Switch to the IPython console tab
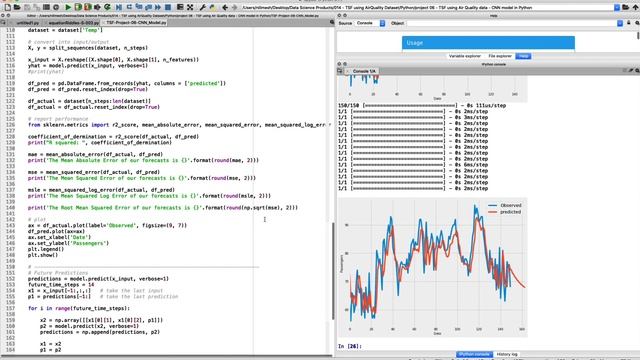 point(474,354)
